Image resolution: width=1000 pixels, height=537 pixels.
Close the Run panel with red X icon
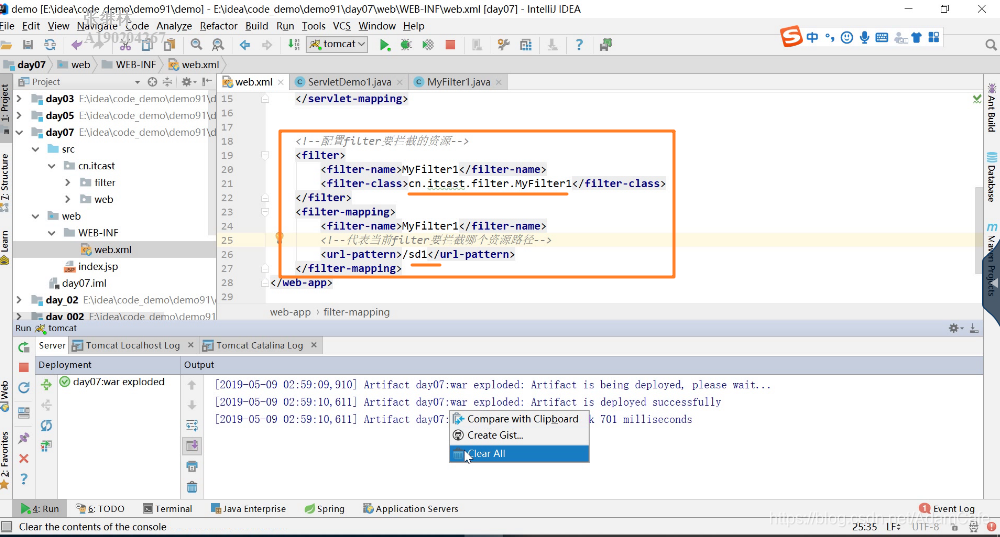coord(24,459)
